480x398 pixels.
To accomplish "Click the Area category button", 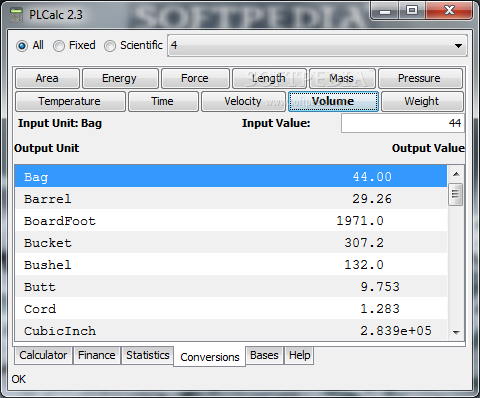I will click(47, 78).
